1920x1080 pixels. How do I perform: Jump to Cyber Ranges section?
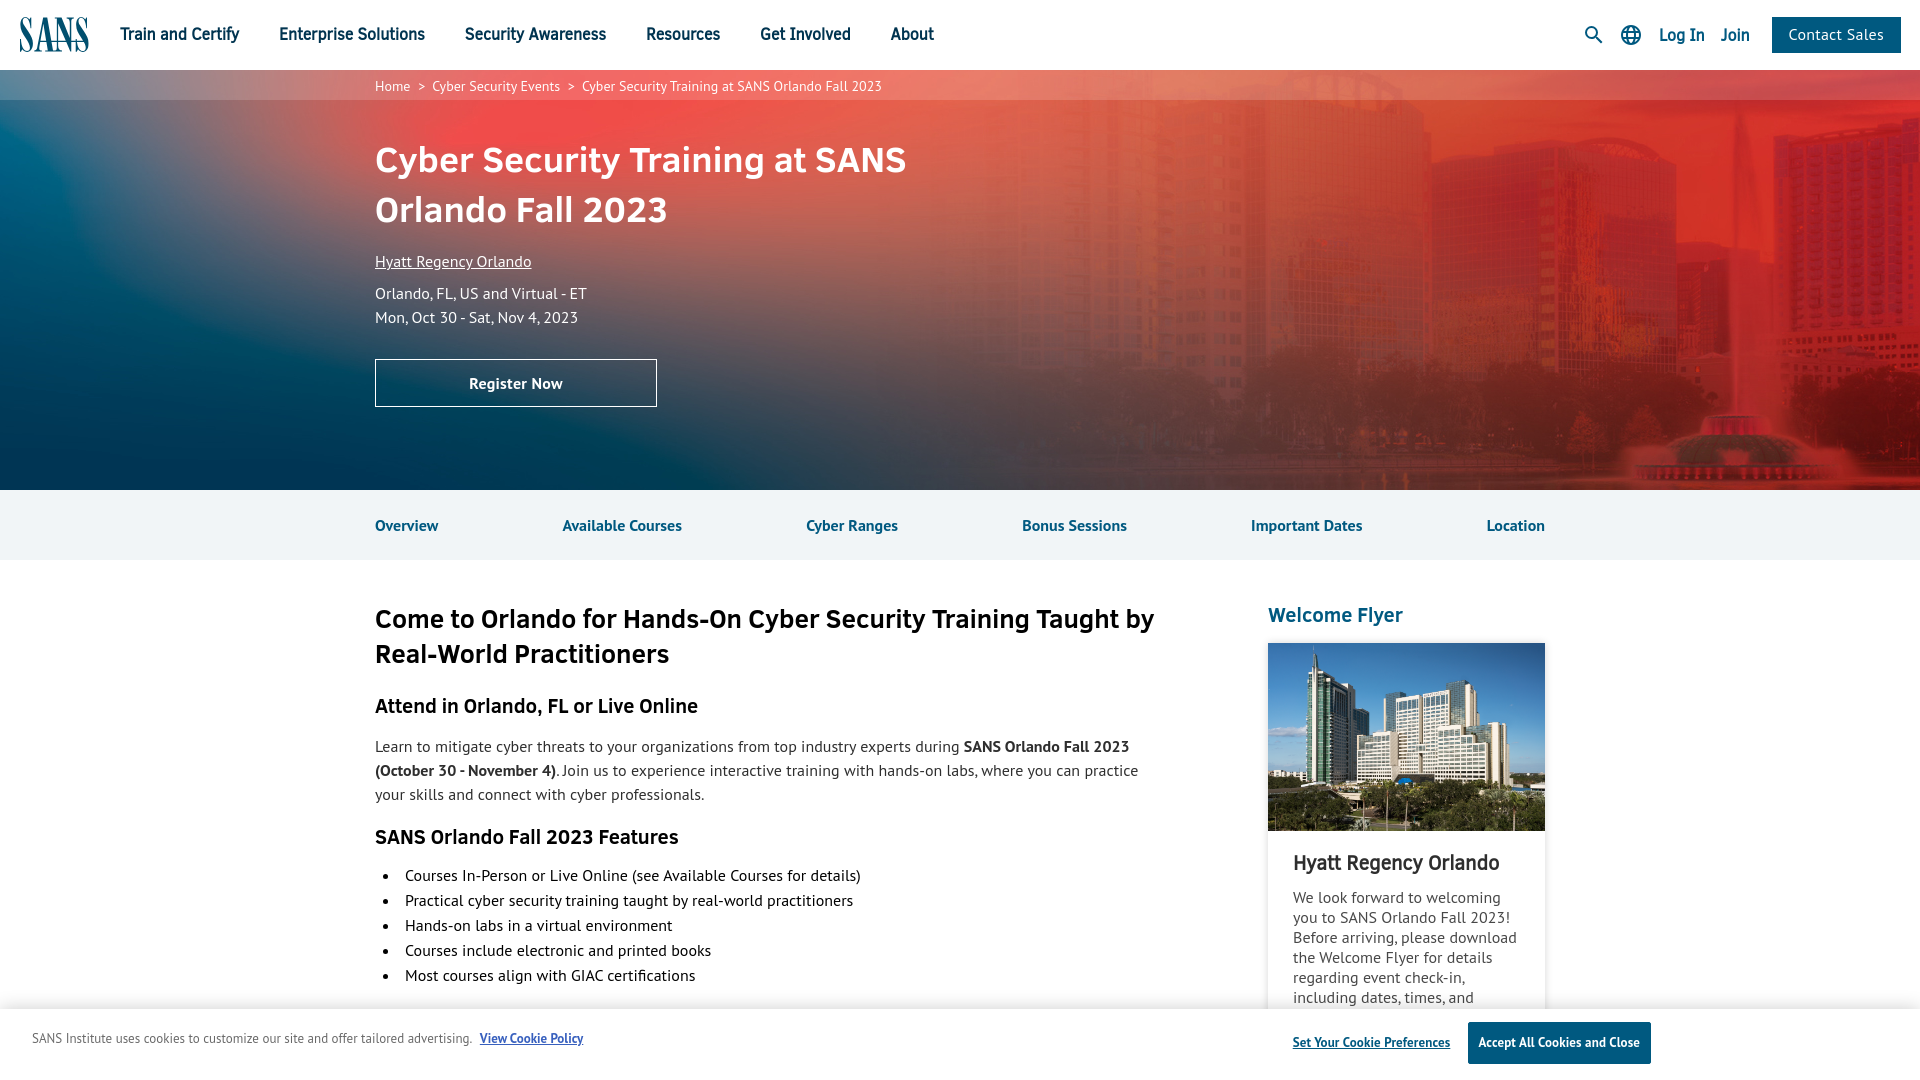coord(852,525)
